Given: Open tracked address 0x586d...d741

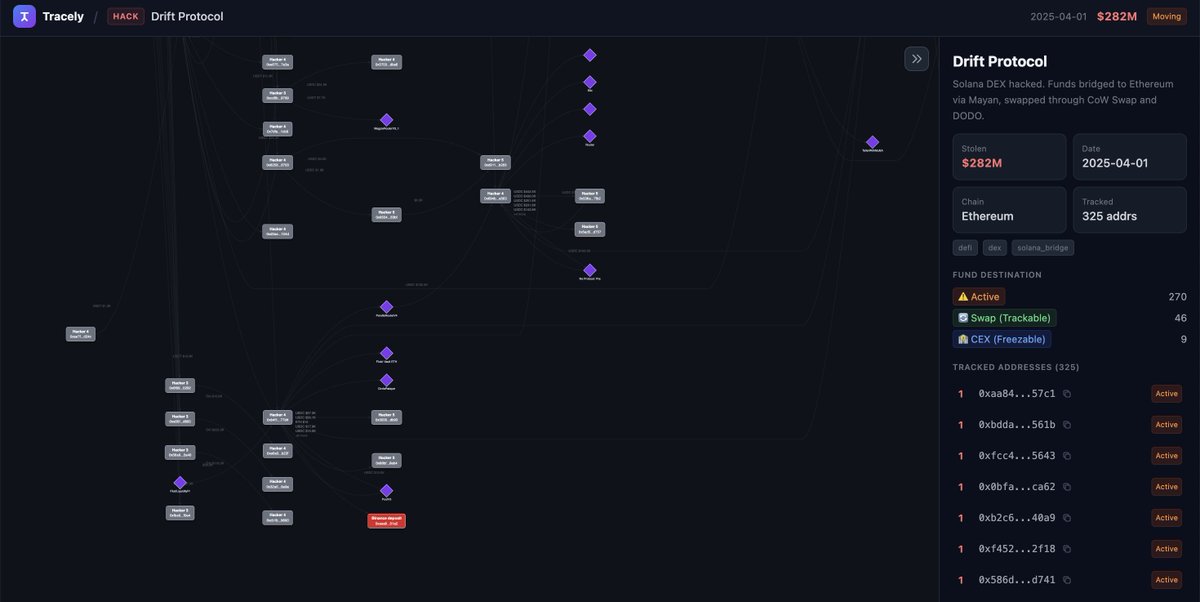Looking at the screenshot, I should pos(1016,580).
